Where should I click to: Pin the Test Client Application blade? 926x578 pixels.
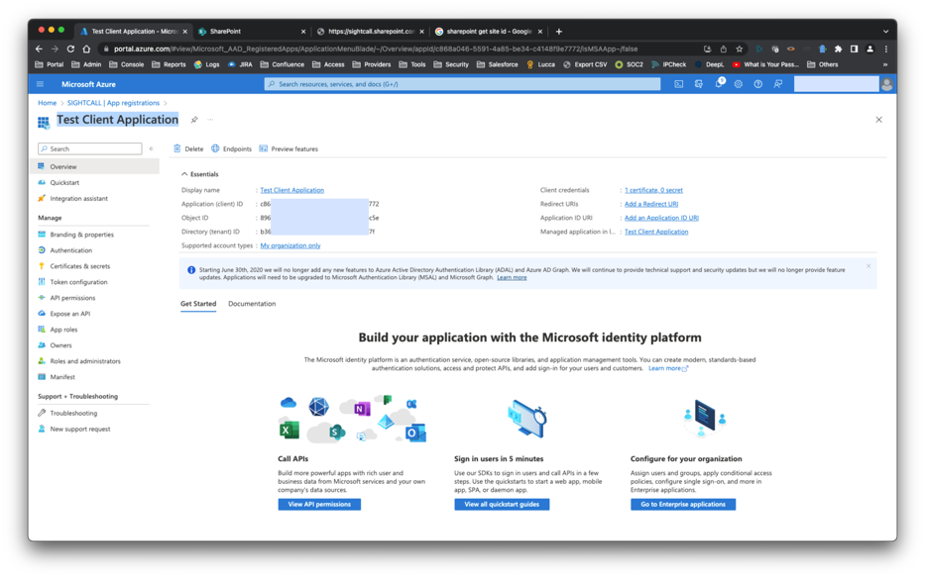[x=194, y=120]
